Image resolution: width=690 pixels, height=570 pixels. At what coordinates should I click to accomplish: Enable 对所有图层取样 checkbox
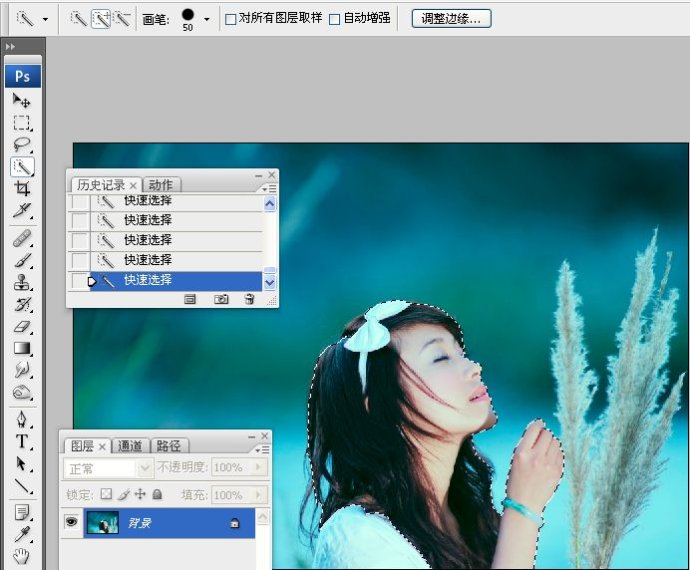231,19
